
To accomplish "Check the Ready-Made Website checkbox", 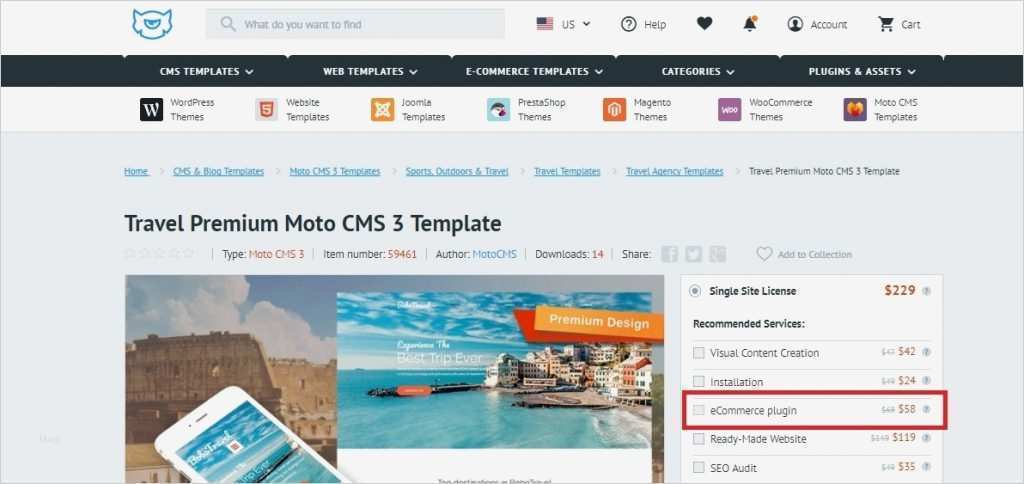I will (x=699, y=439).
